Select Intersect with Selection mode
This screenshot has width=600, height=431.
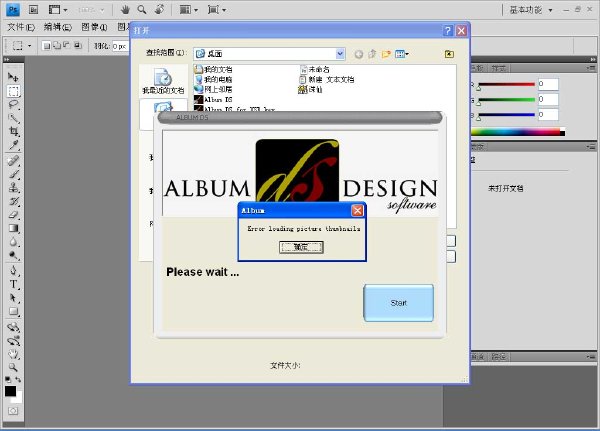78,46
